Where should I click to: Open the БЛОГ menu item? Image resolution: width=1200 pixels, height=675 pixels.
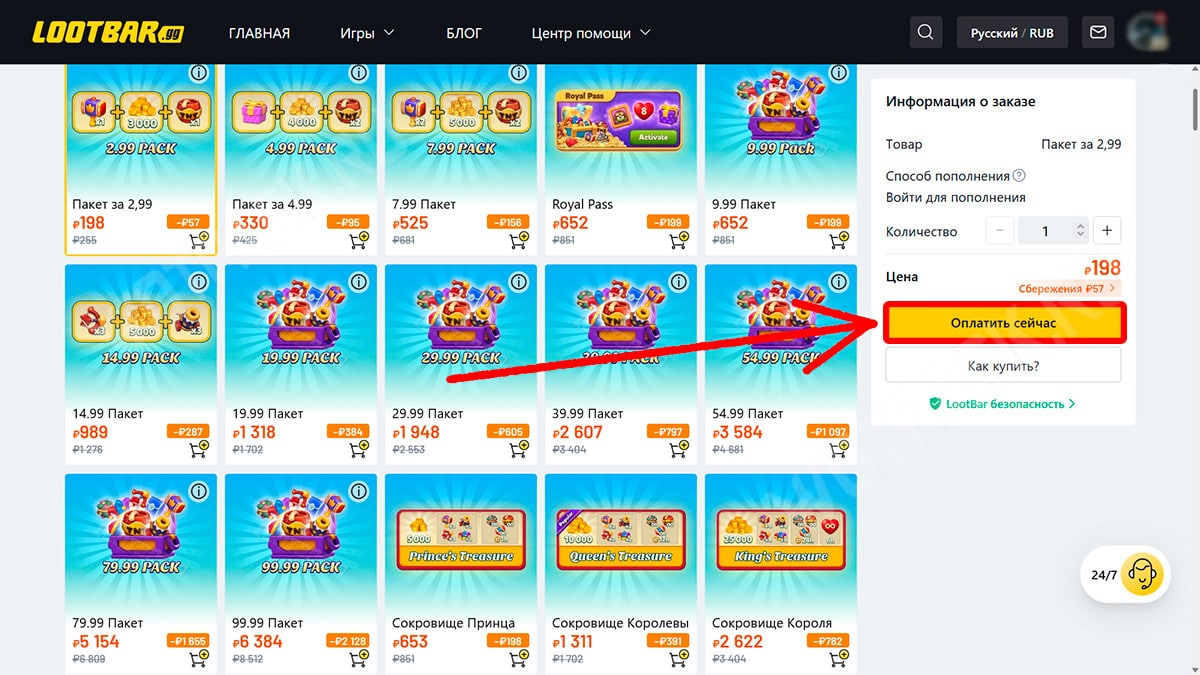(464, 33)
